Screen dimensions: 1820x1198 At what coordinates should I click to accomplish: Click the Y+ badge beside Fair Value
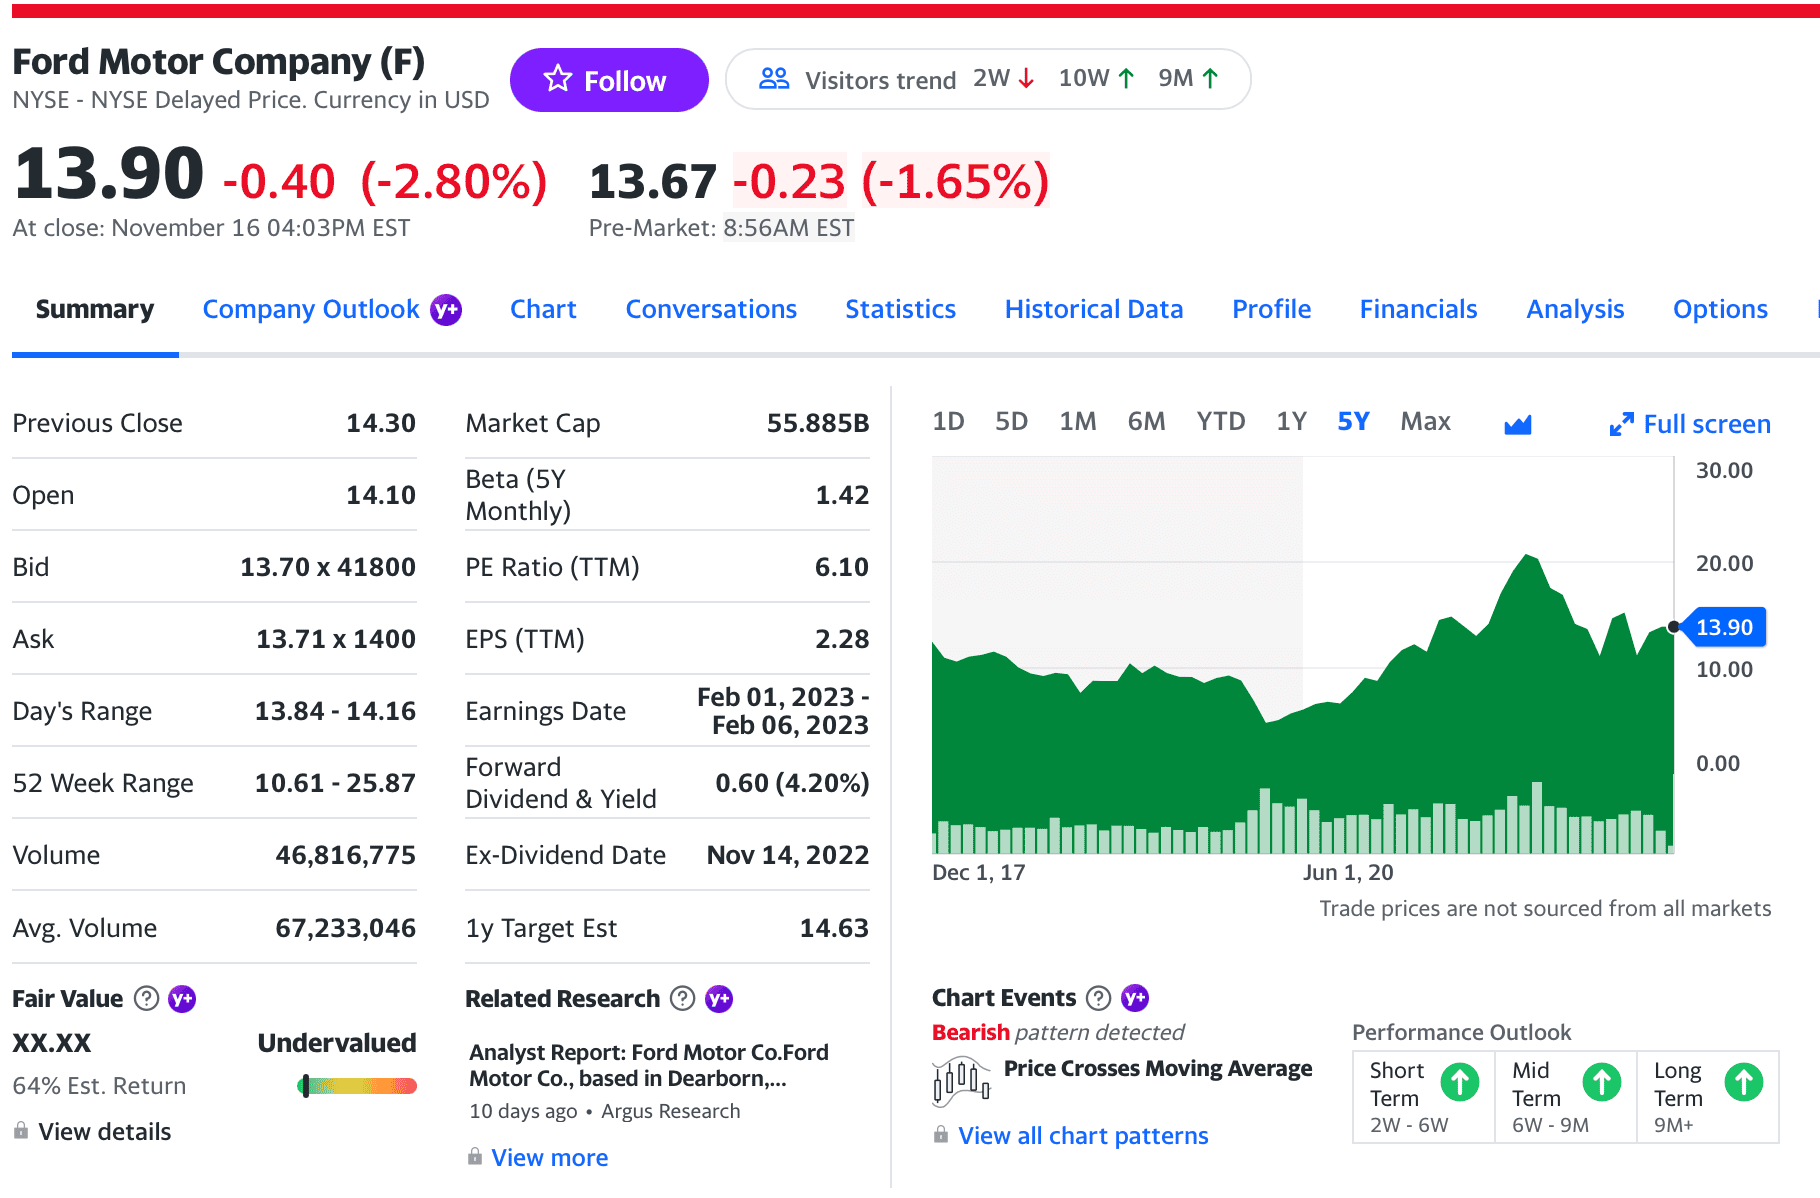(182, 998)
